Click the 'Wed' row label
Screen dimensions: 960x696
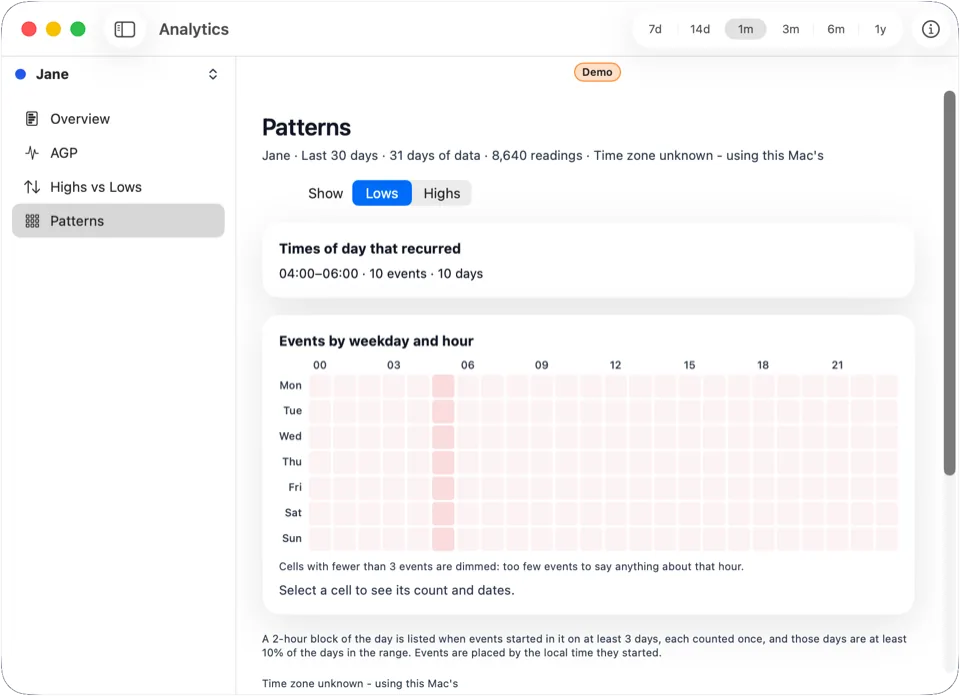pos(290,436)
